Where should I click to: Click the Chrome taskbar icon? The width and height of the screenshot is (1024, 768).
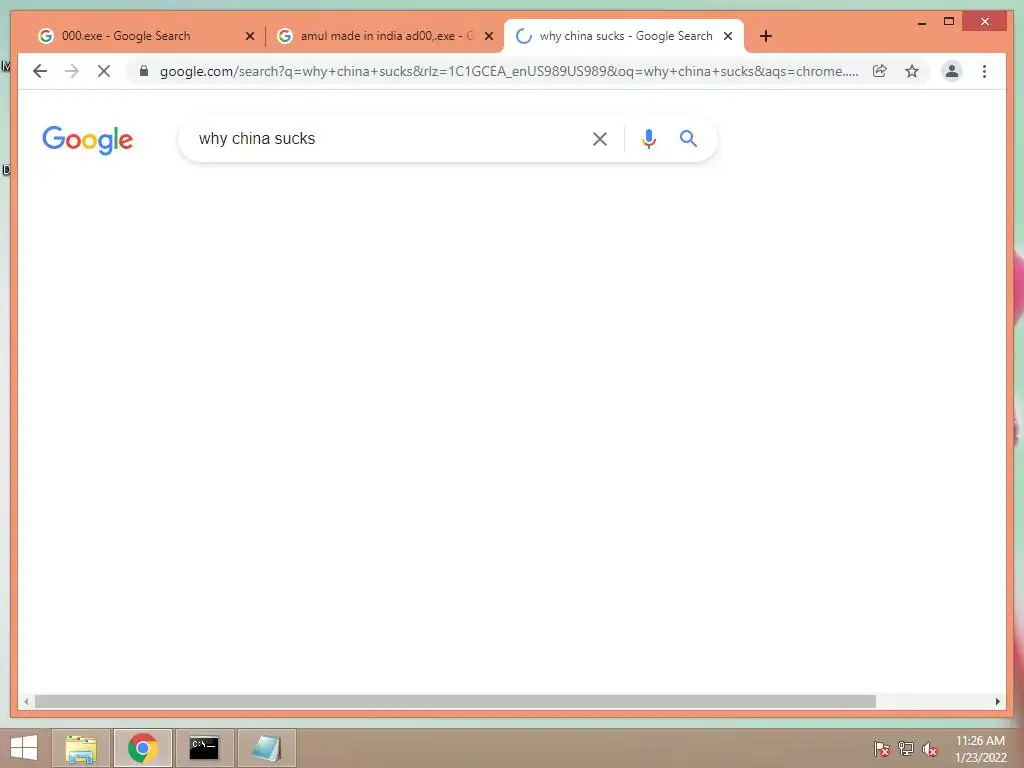click(142, 748)
